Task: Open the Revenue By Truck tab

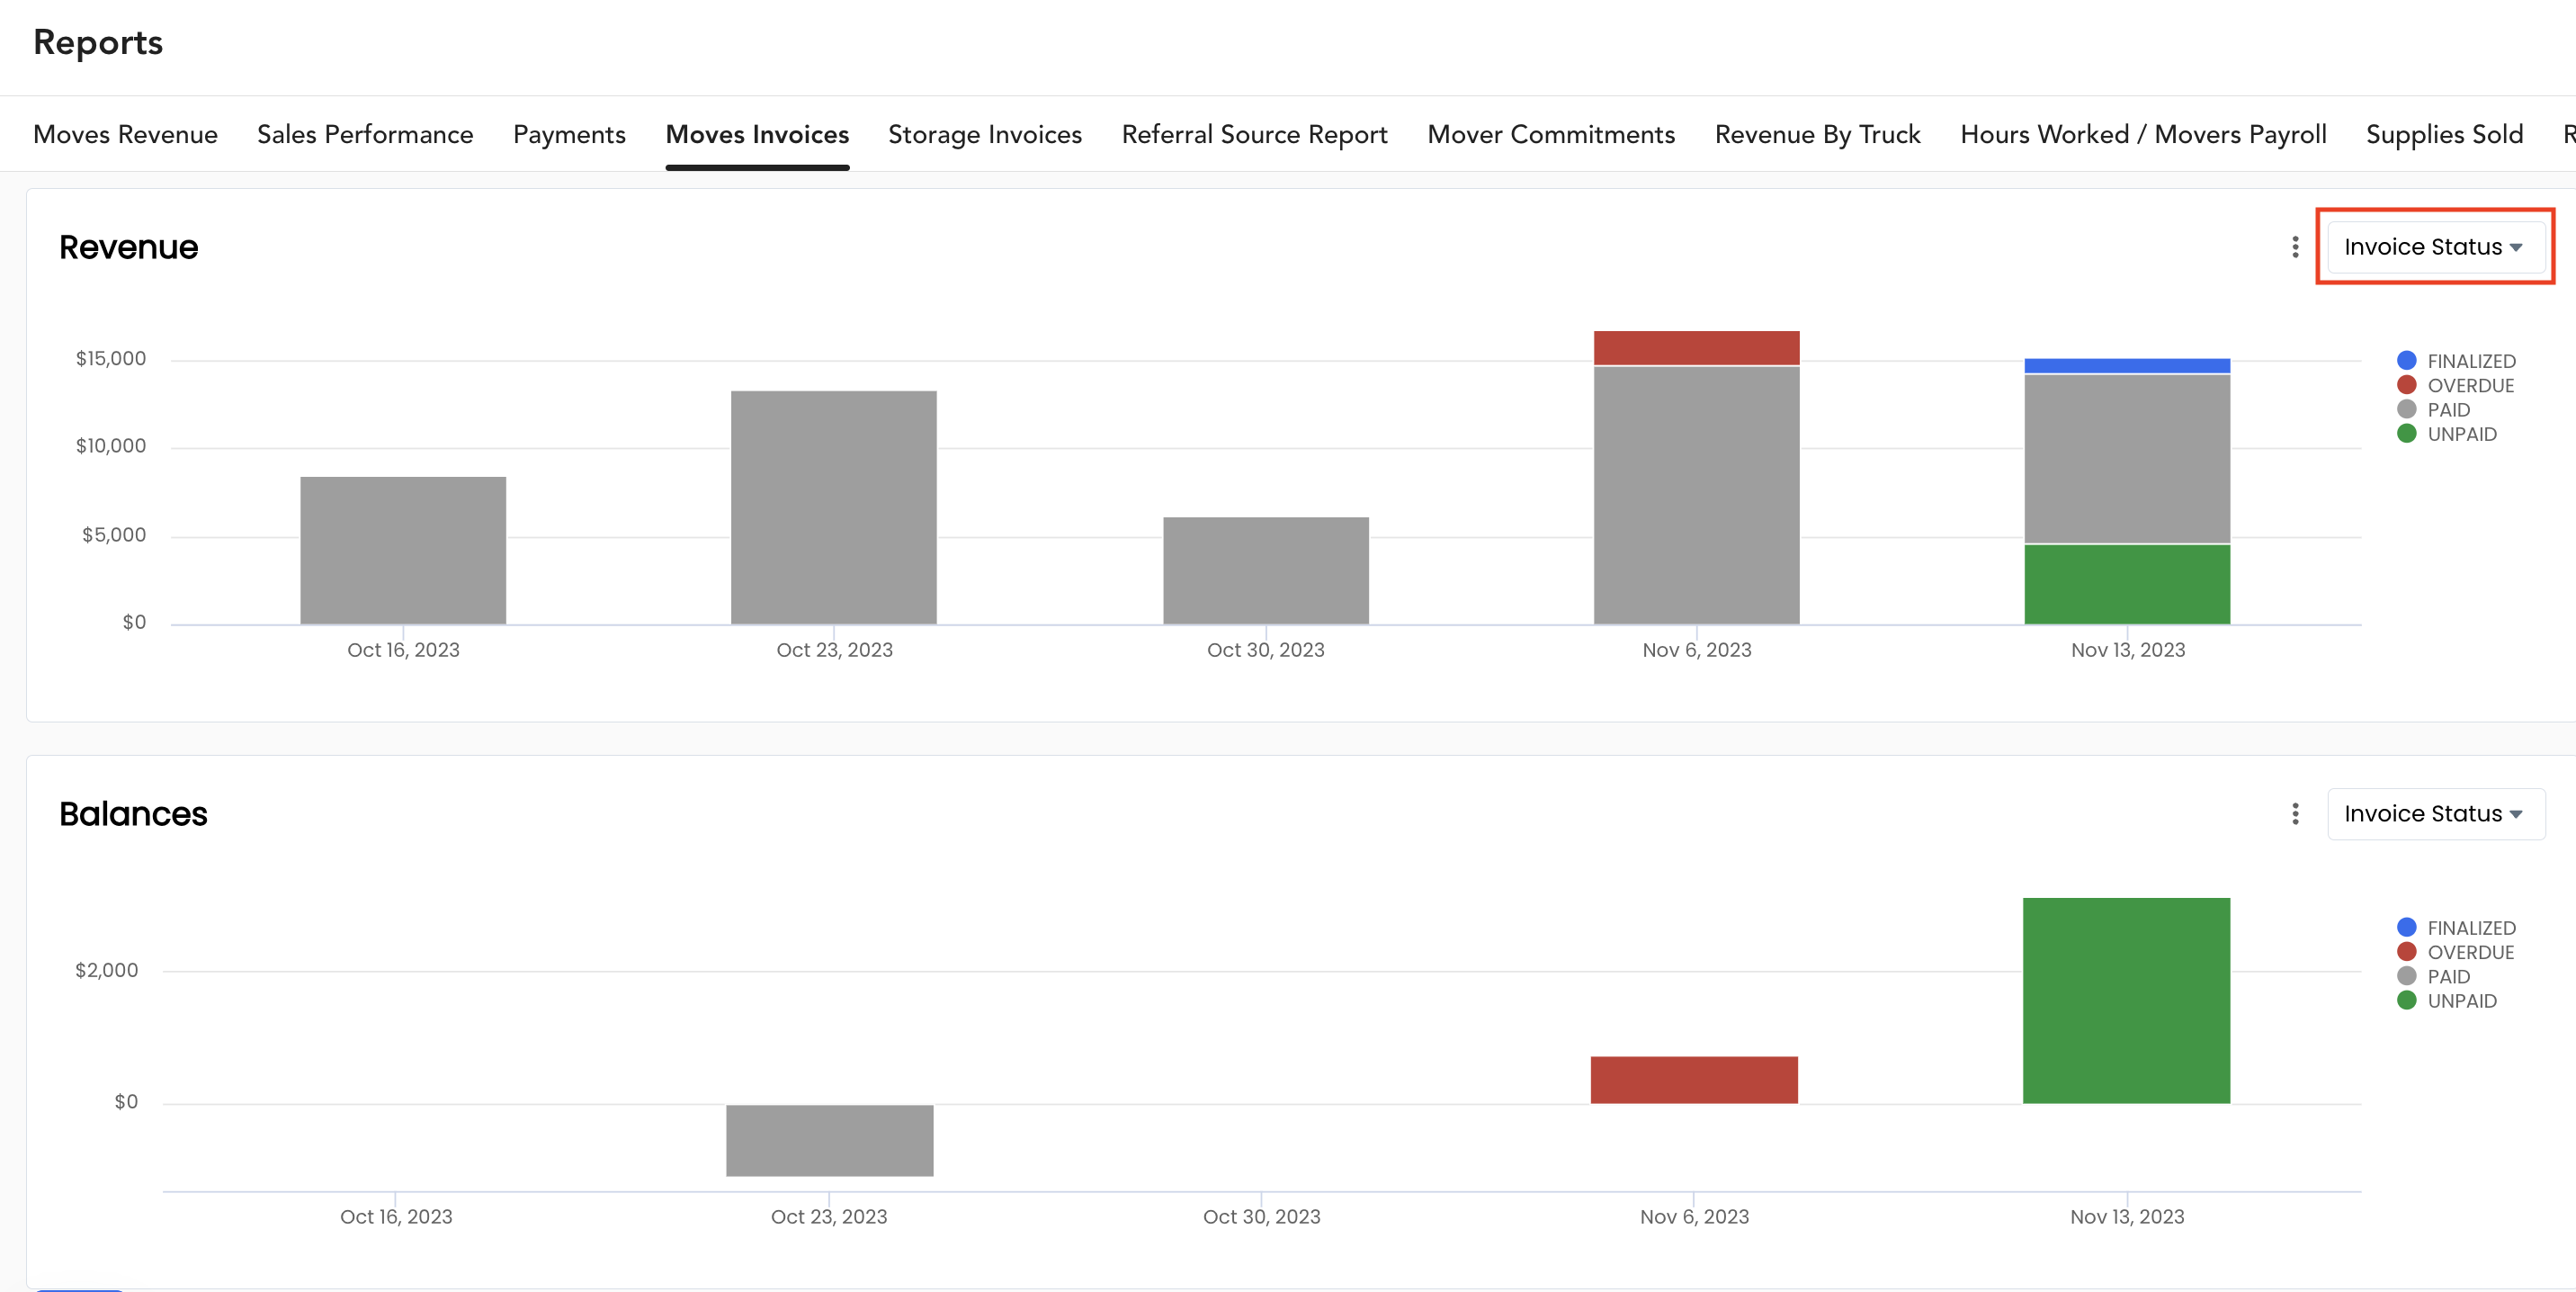Action: tap(1817, 134)
